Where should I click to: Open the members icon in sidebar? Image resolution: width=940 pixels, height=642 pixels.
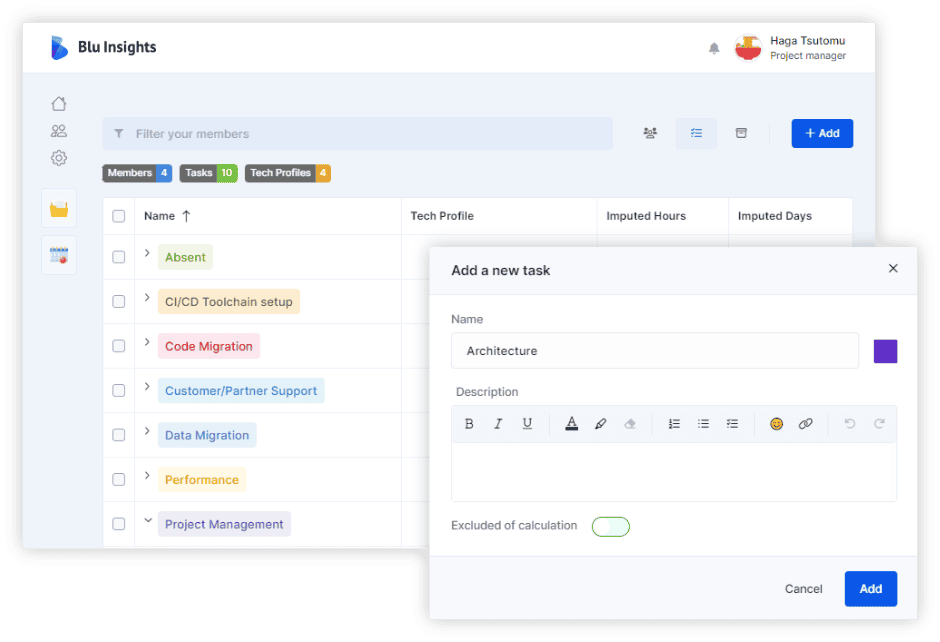pyautogui.click(x=59, y=131)
